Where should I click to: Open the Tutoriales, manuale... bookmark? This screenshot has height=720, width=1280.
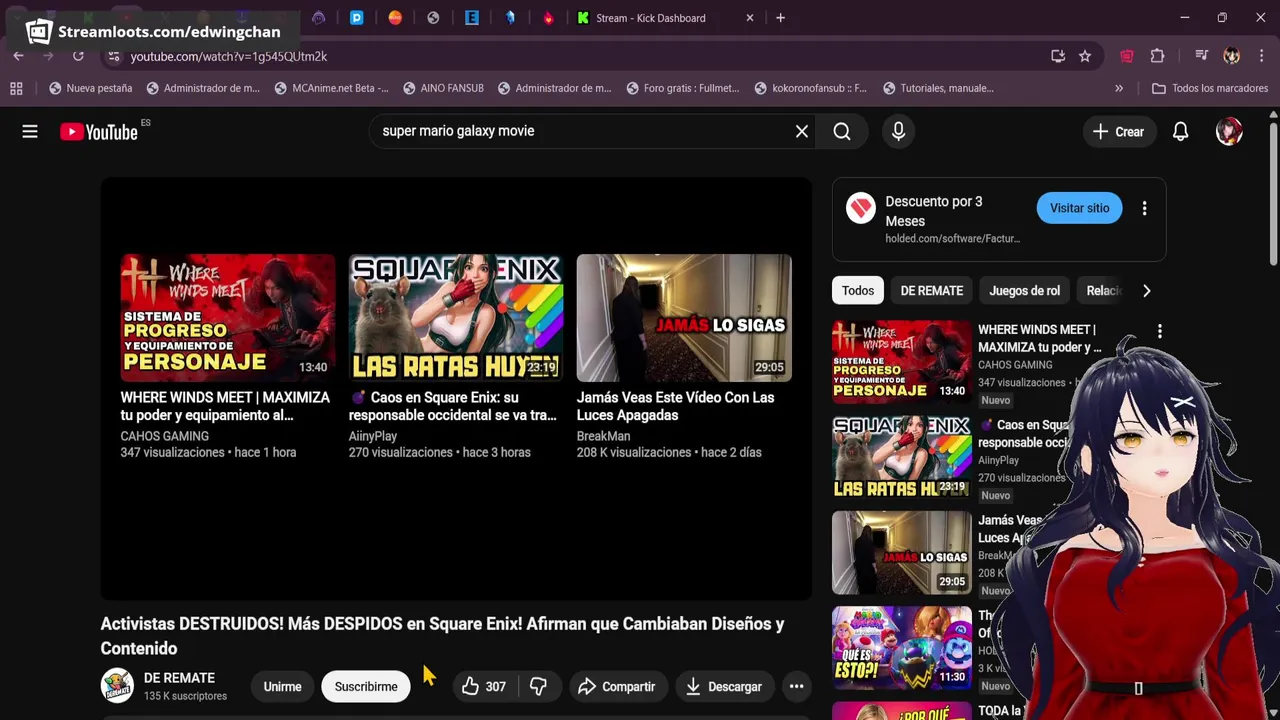click(x=938, y=88)
